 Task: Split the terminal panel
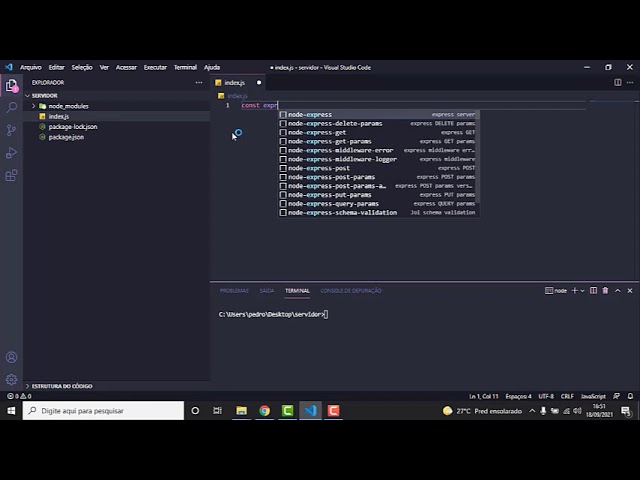tap(593, 291)
